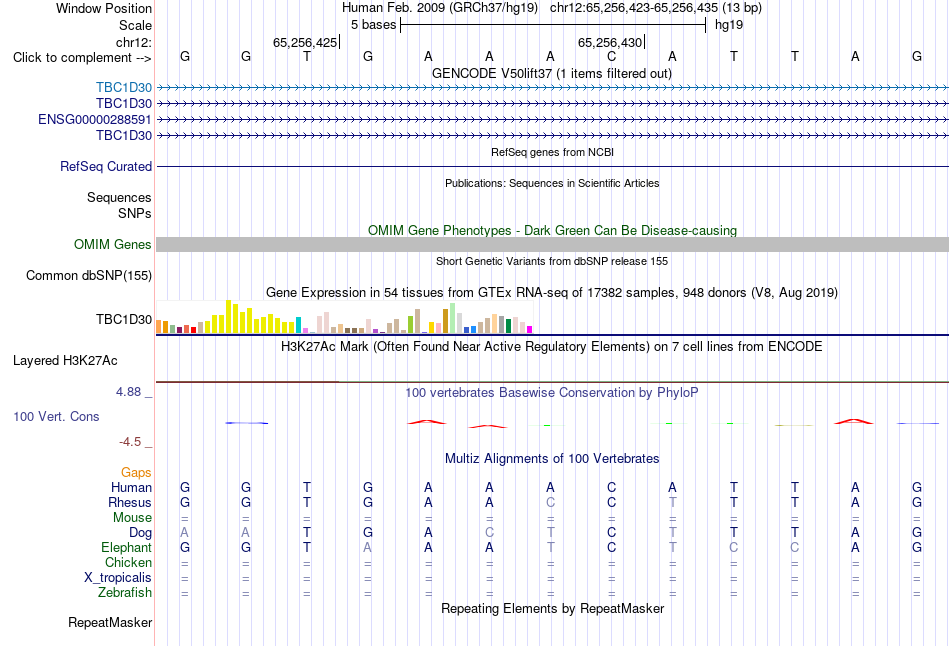Select the Zebrafish species row label
This screenshot has height=646, width=950.
[x=125, y=593]
